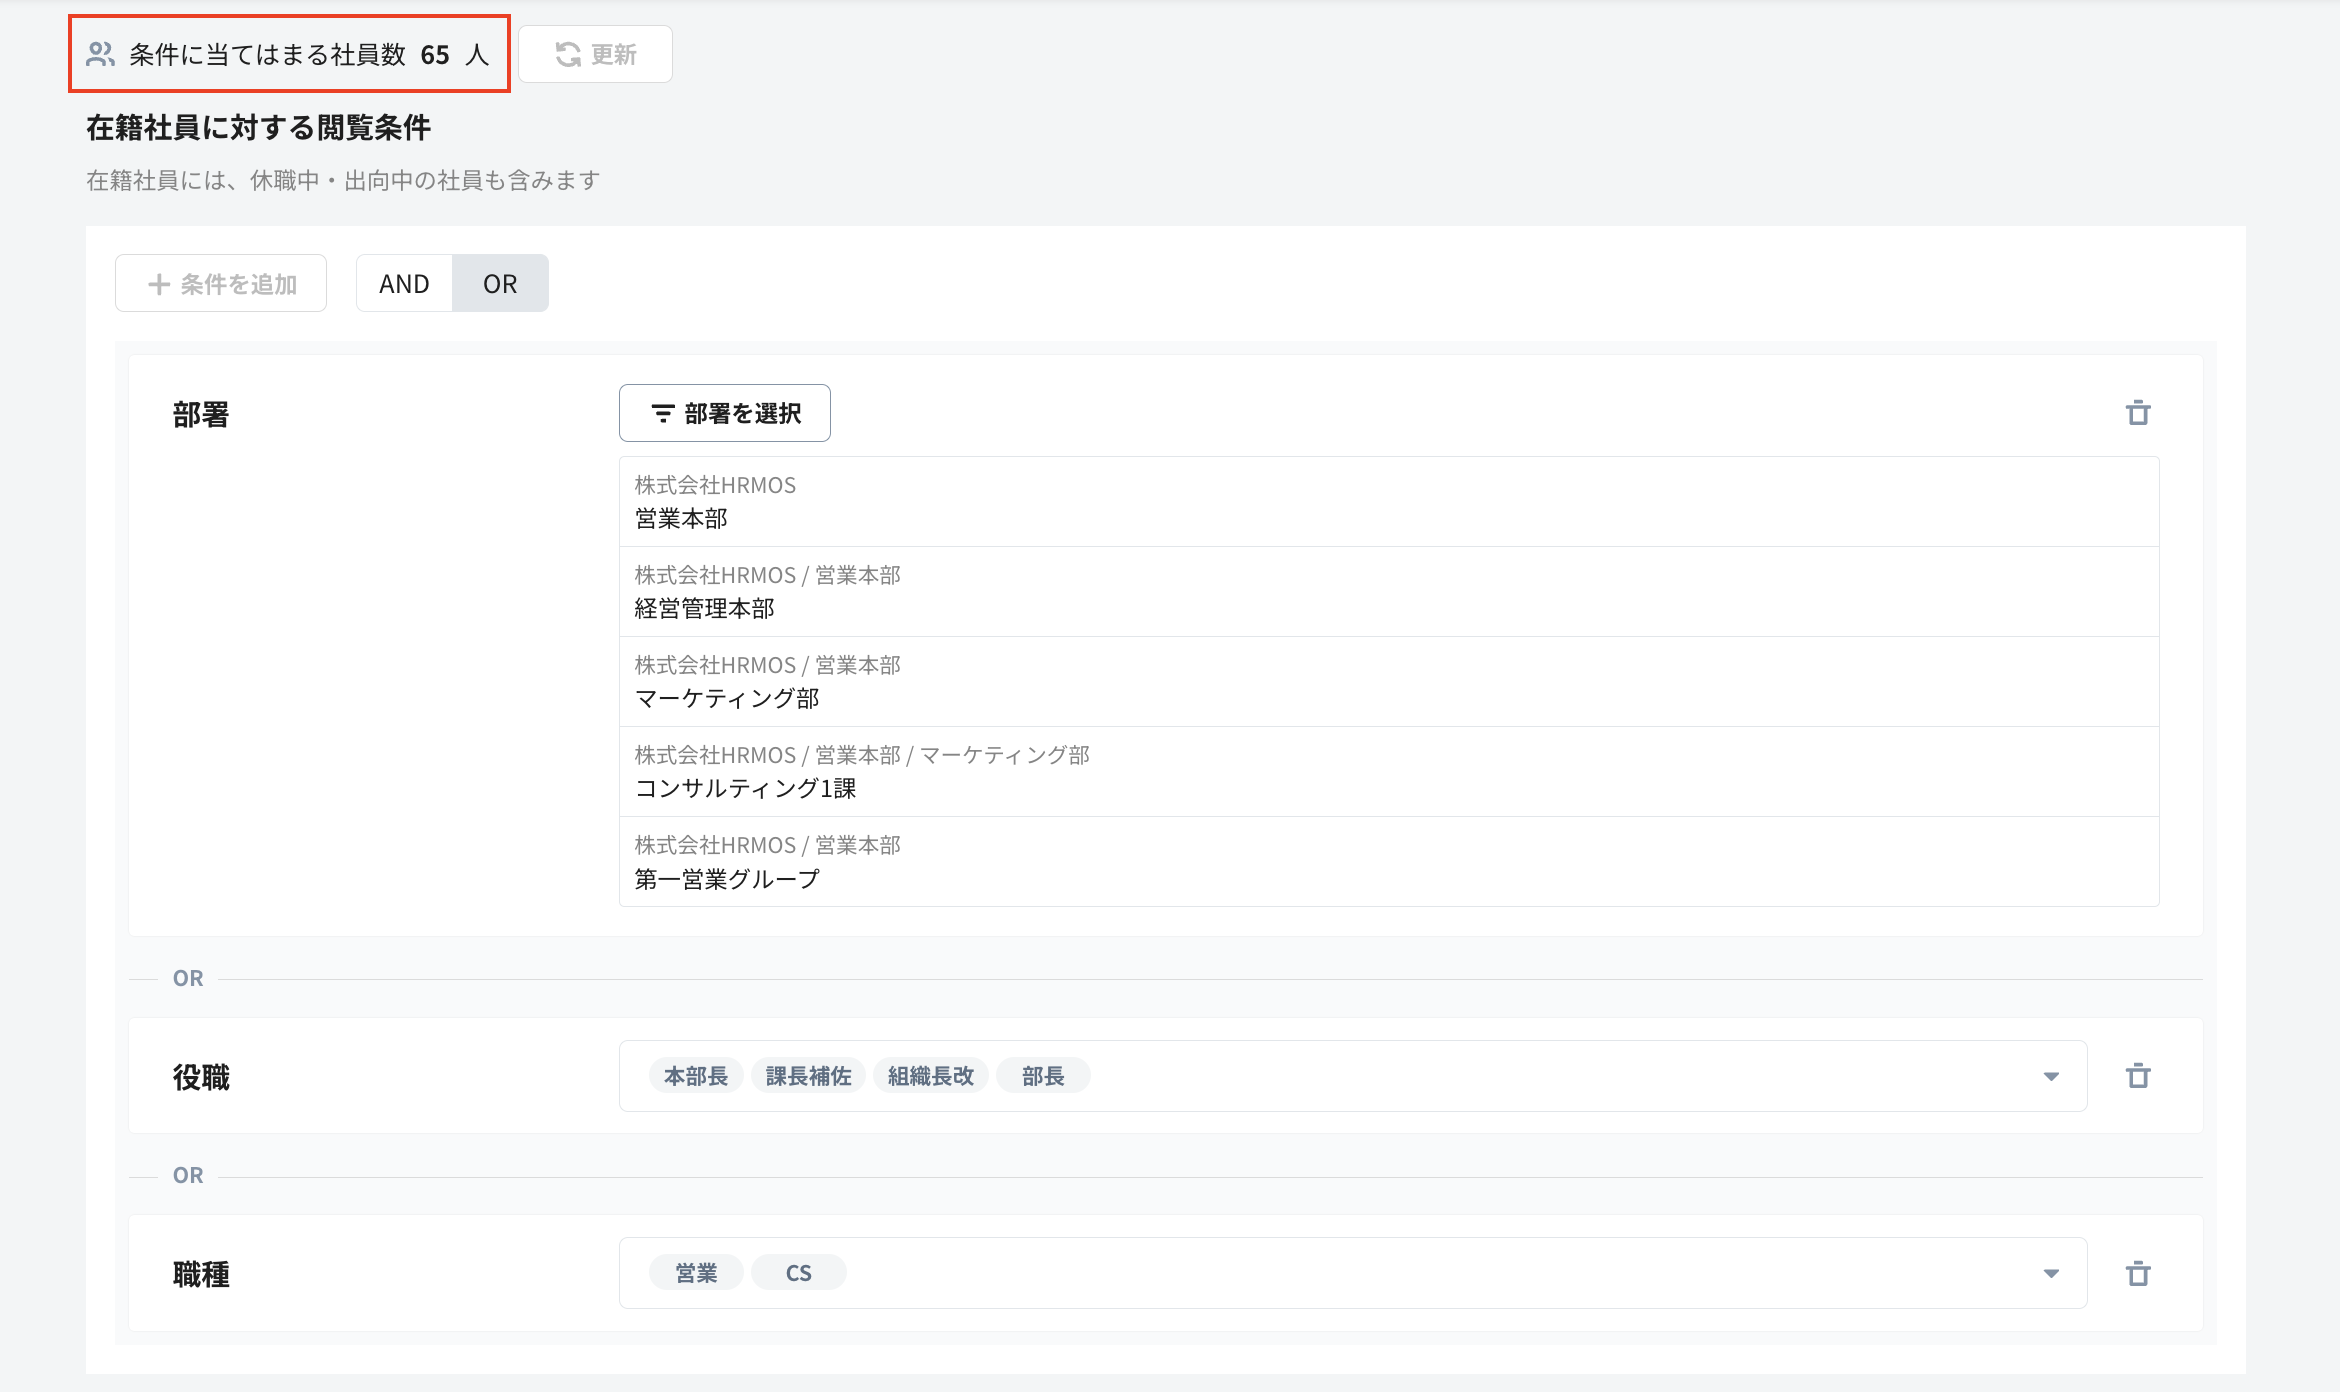The image size is (2340, 1392).
Task: Delete the 部署 condition with trash icon
Action: 2138,413
